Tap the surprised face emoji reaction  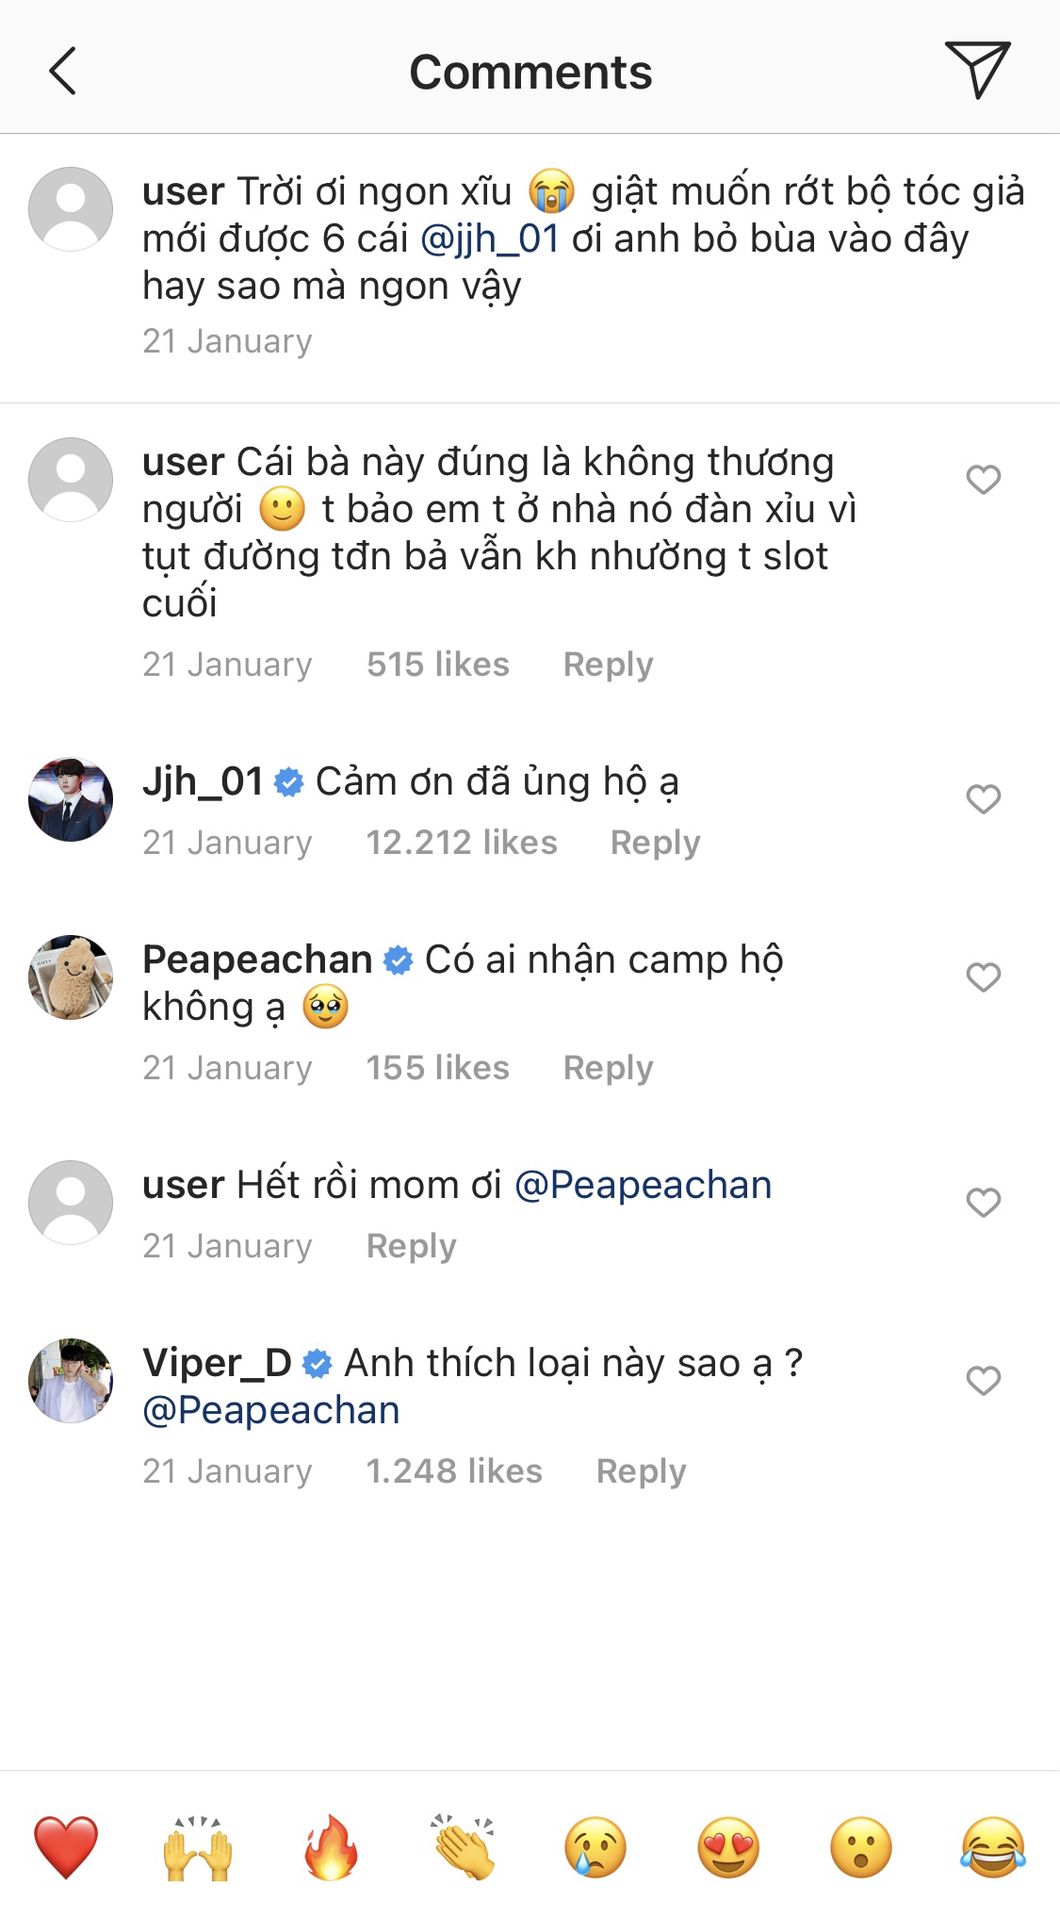pos(861,1847)
